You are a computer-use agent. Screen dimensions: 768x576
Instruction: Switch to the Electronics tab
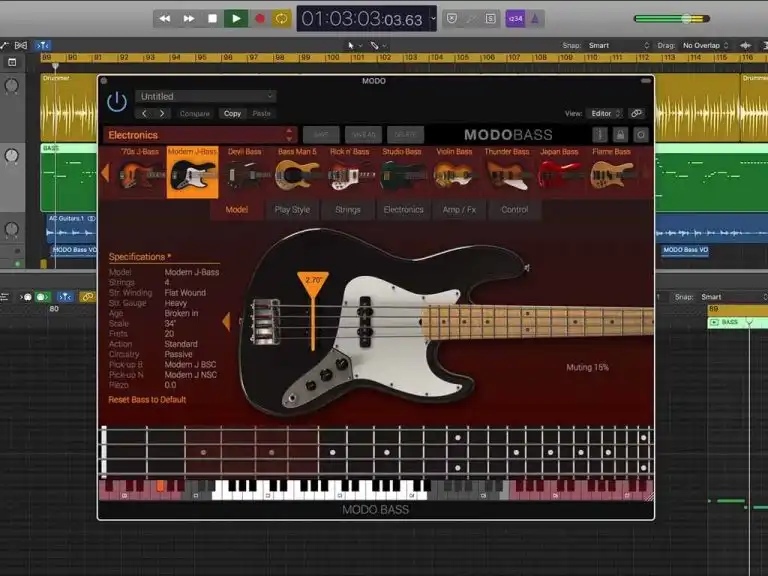404,210
